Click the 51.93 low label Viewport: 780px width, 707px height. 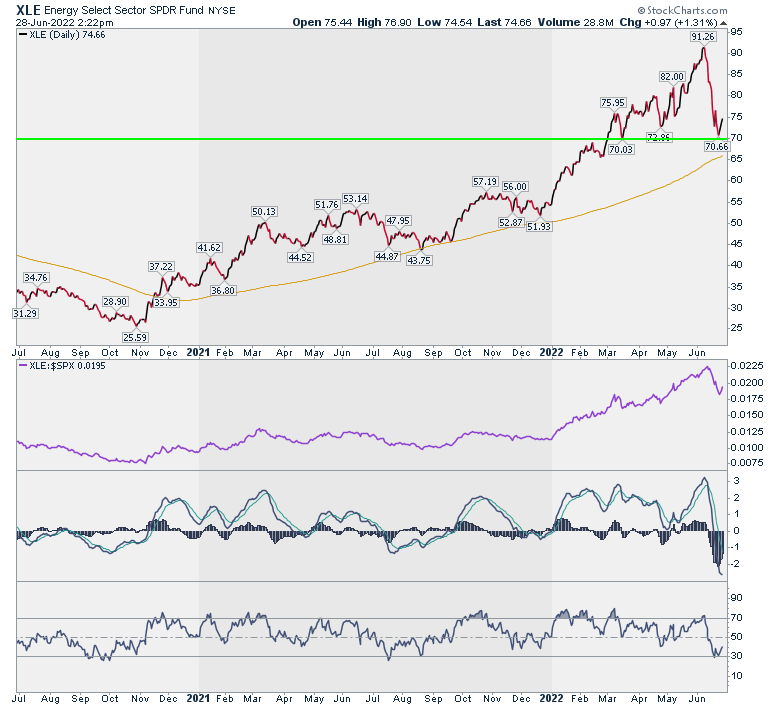coord(539,226)
